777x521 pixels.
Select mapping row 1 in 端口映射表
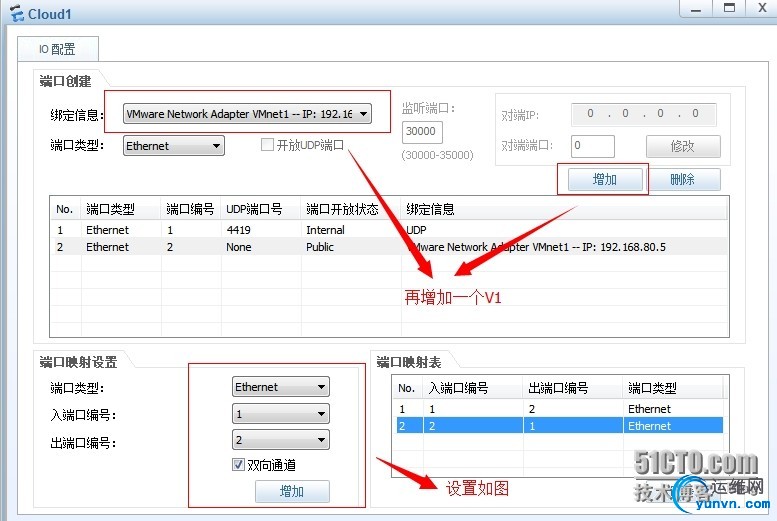pos(559,409)
